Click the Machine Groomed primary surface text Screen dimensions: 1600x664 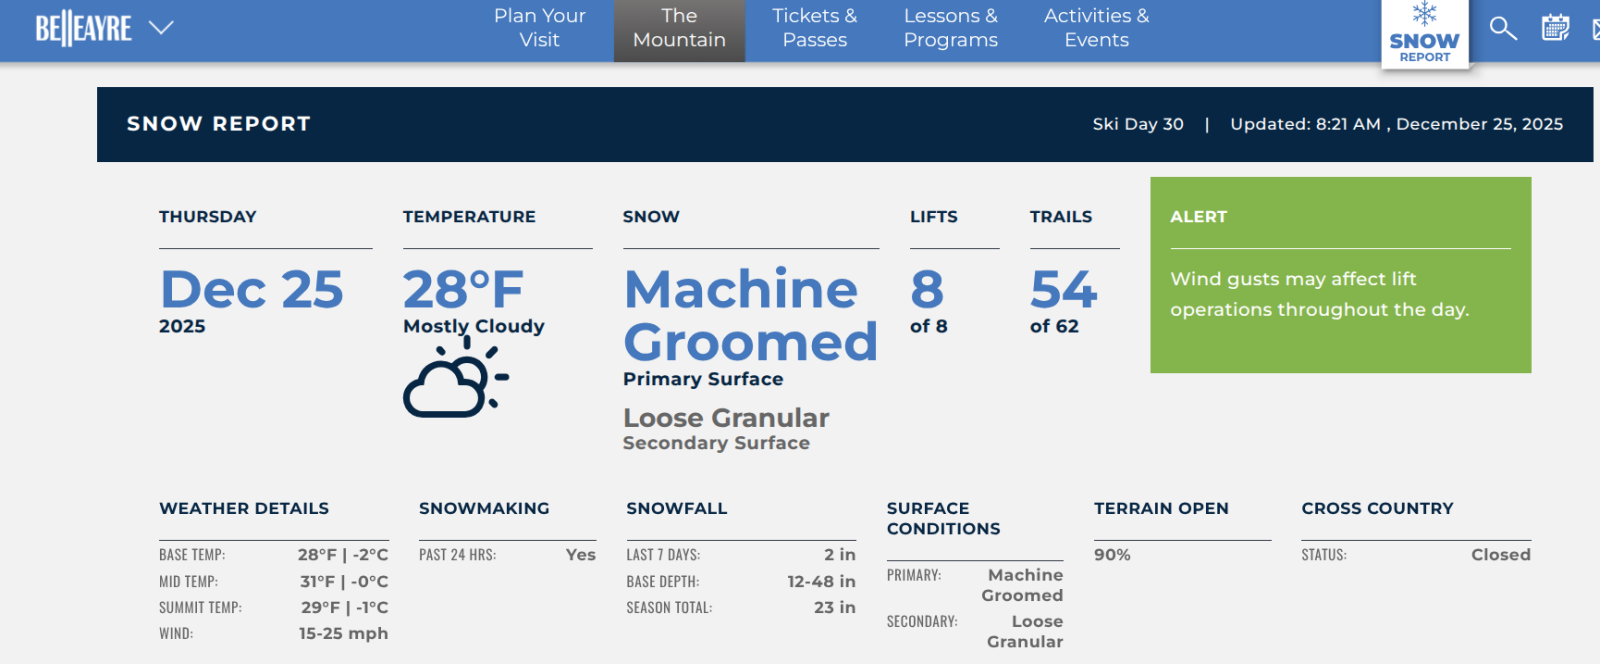click(x=750, y=316)
